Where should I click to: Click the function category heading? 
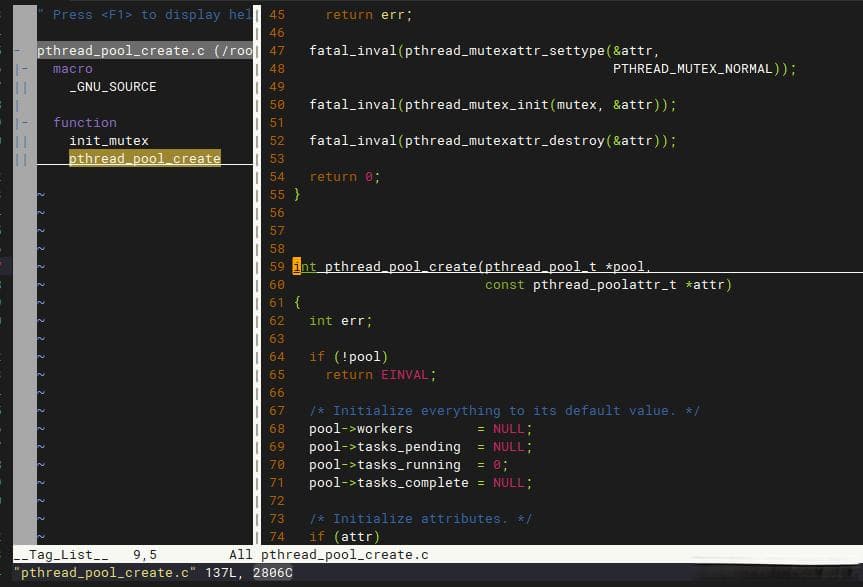(85, 123)
